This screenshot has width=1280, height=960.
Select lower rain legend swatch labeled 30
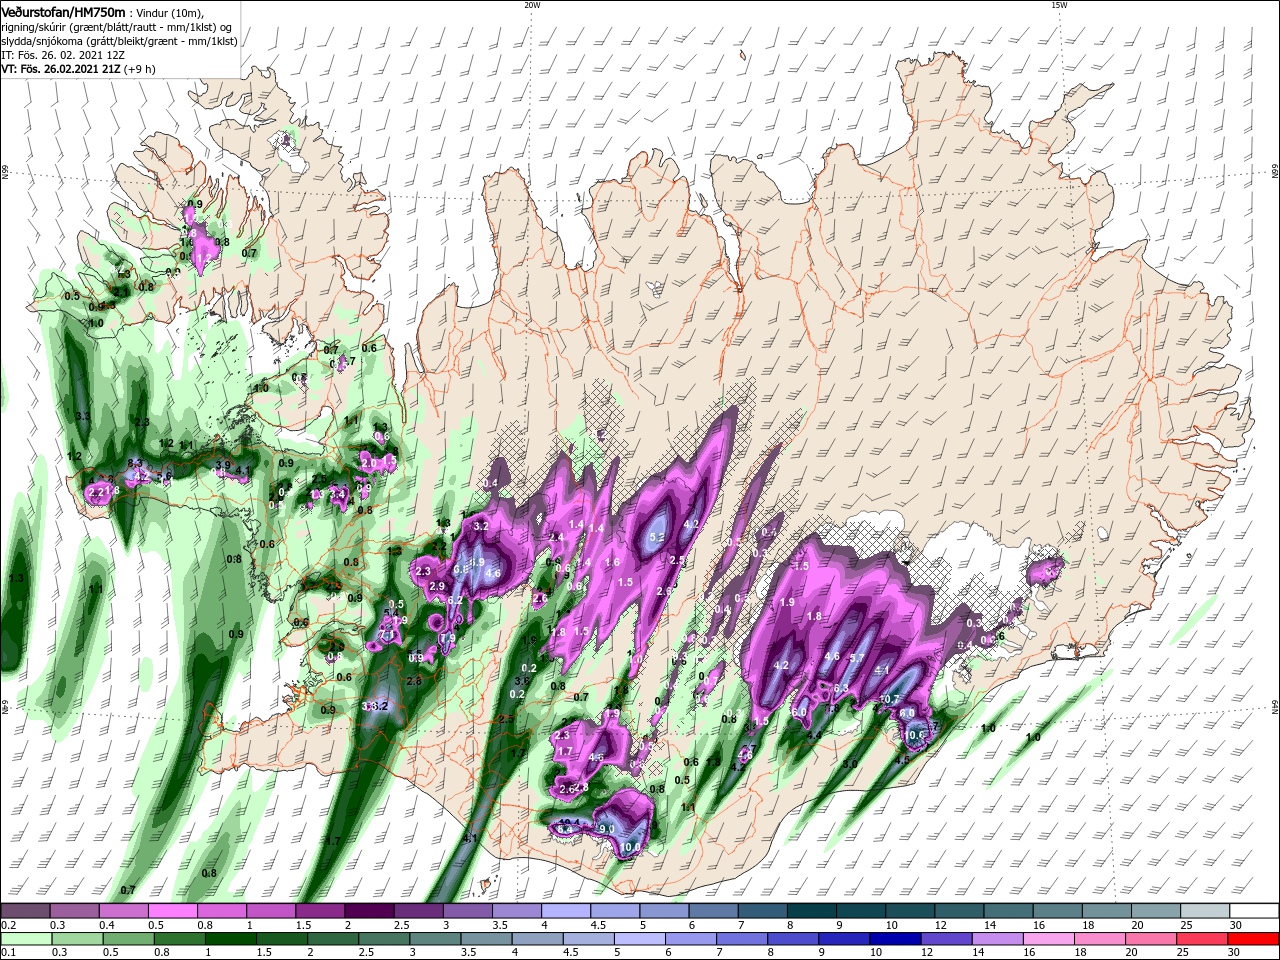(x=1253, y=939)
